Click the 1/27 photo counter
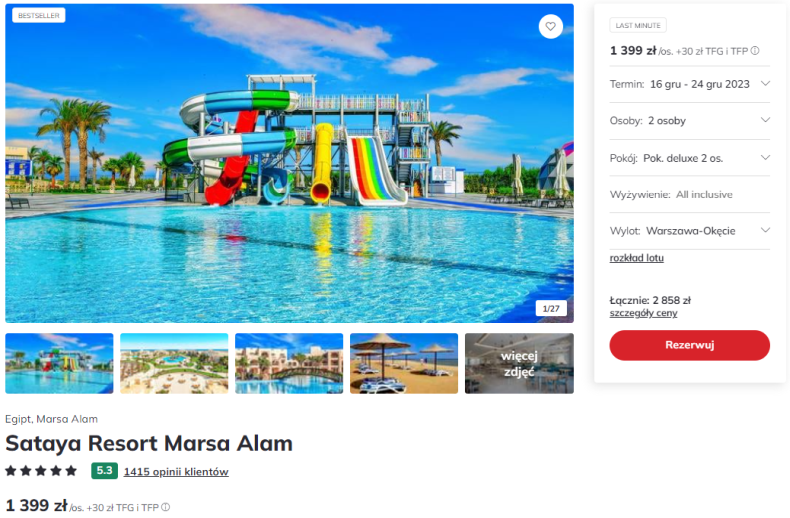The width and height of the screenshot is (790, 518). (551, 308)
